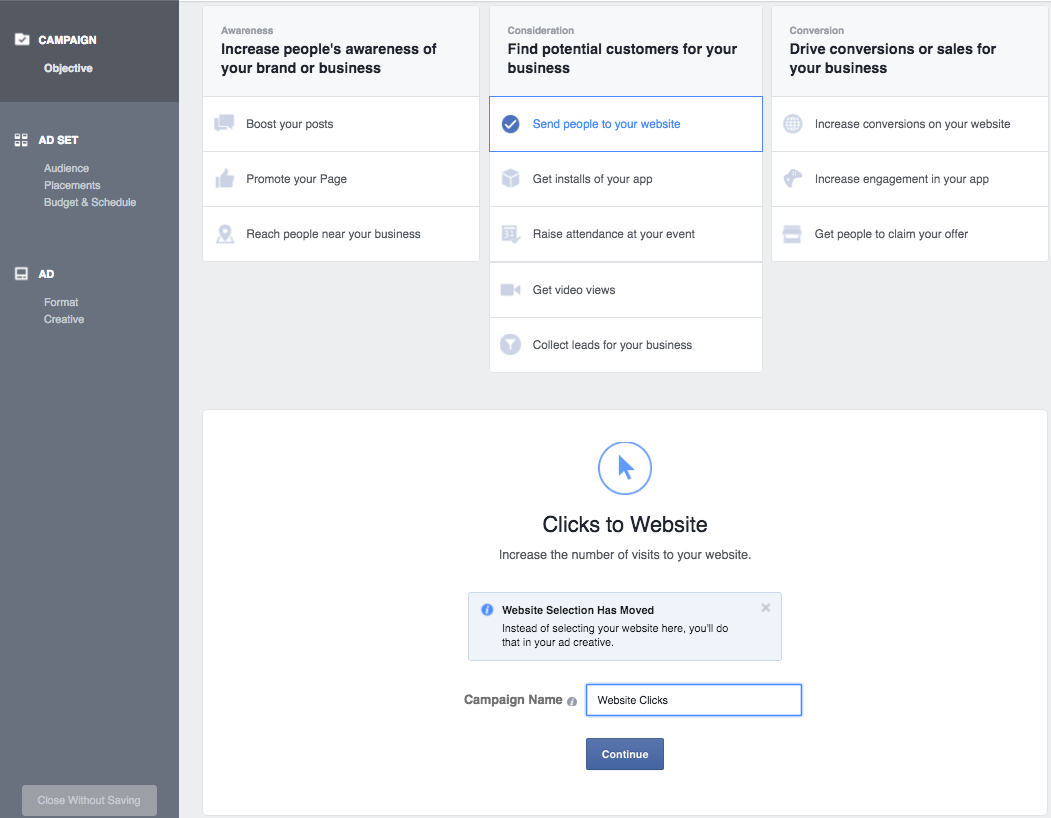Click the Clicks to Website title
The image size is (1051, 818).
(625, 524)
